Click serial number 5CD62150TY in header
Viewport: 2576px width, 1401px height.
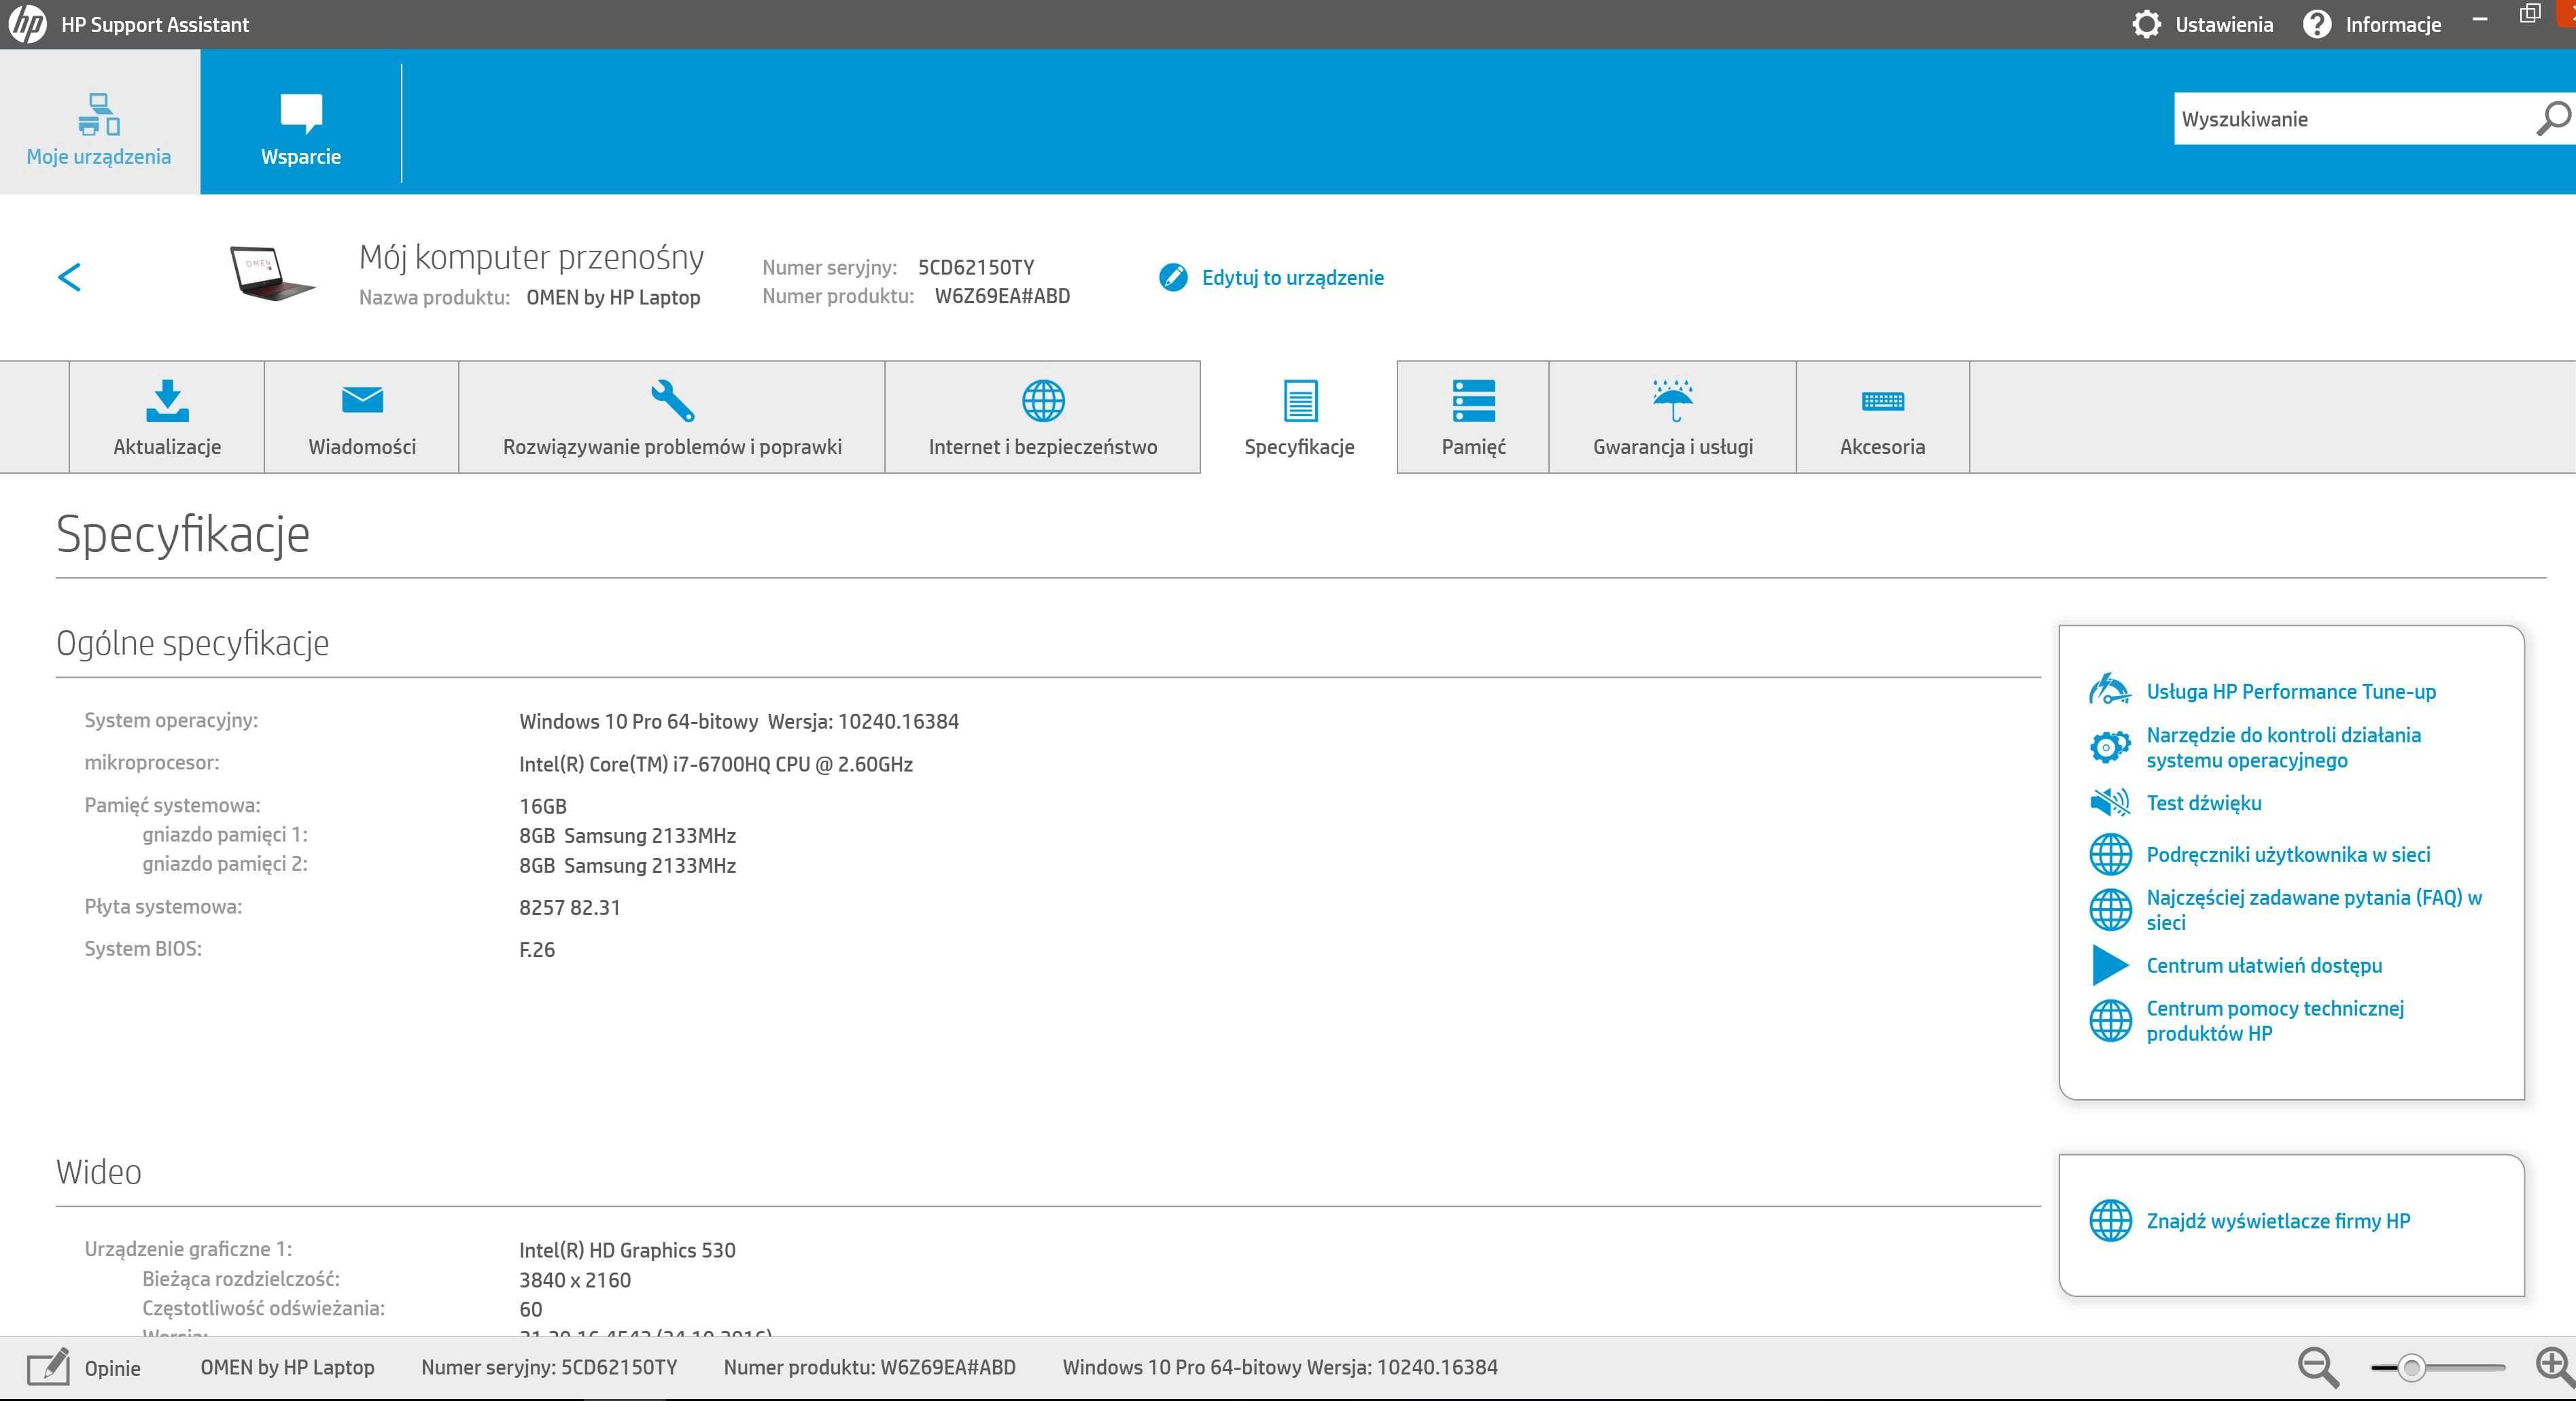pyautogui.click(x=976, y=267)
